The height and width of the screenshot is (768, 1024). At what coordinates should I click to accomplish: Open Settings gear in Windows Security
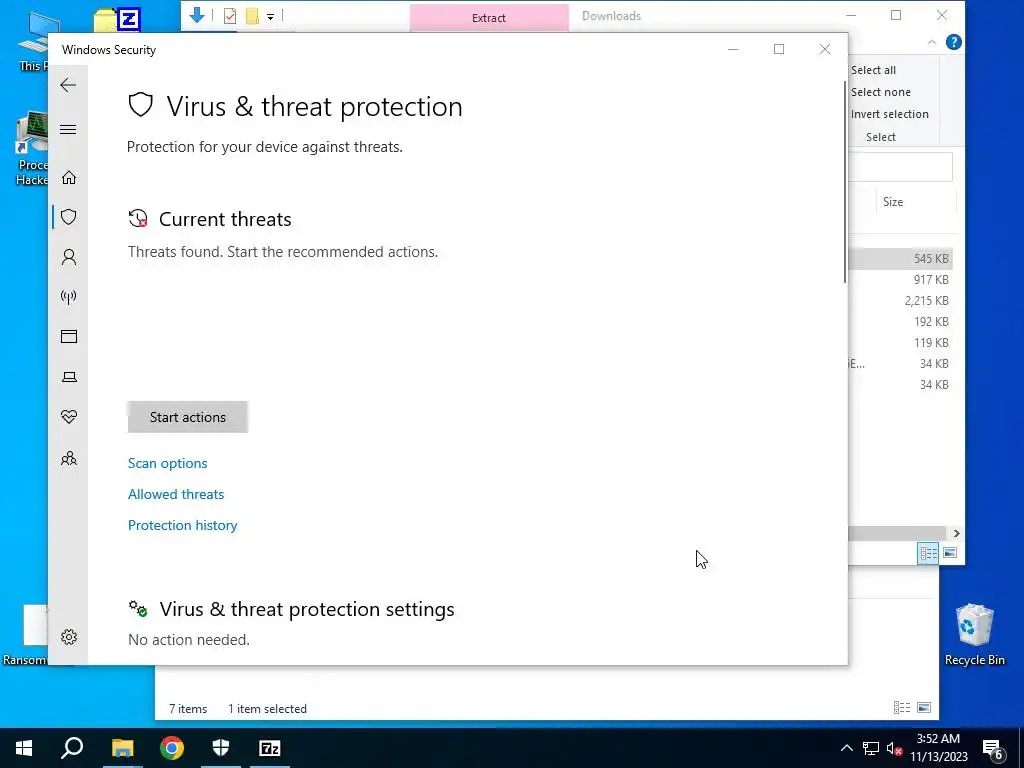pyautogui.click(x=69, y=637)
